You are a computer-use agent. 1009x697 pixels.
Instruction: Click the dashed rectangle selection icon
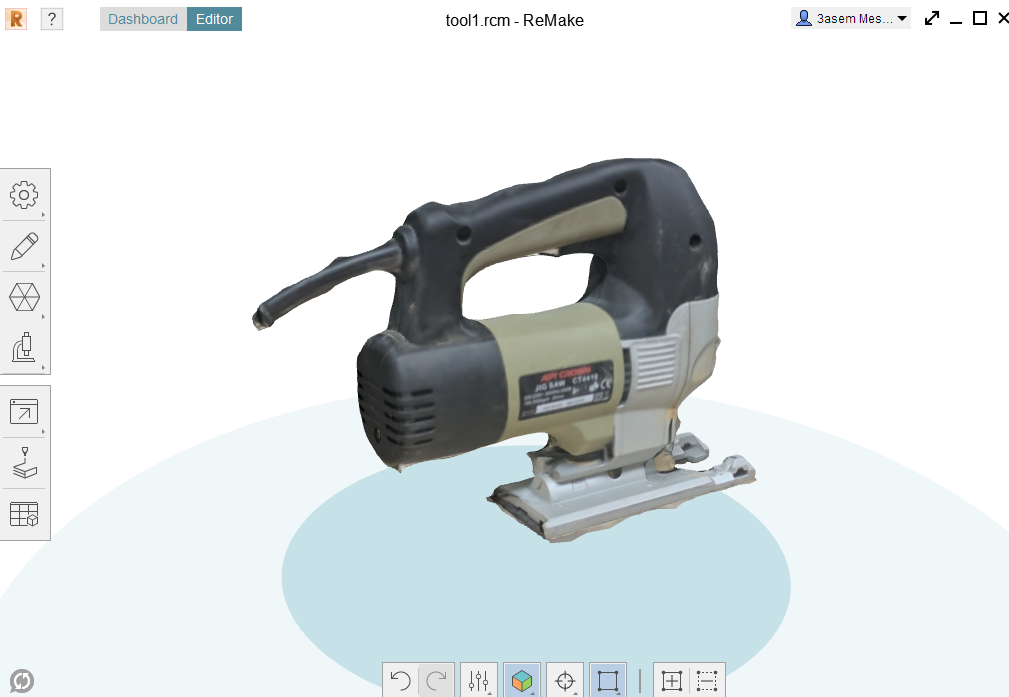tap(707, 680)
